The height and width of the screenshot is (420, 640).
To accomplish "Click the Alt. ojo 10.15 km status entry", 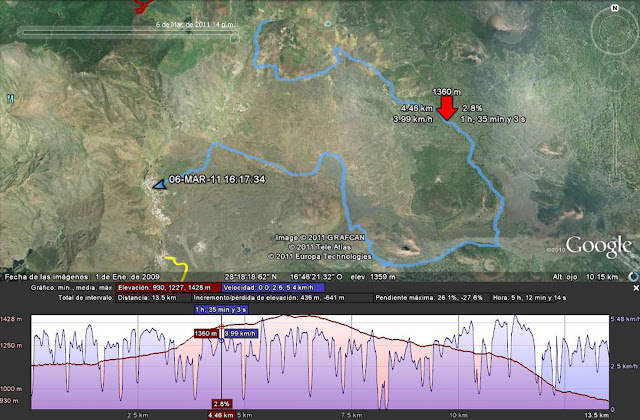I will [x=585, y=277].
